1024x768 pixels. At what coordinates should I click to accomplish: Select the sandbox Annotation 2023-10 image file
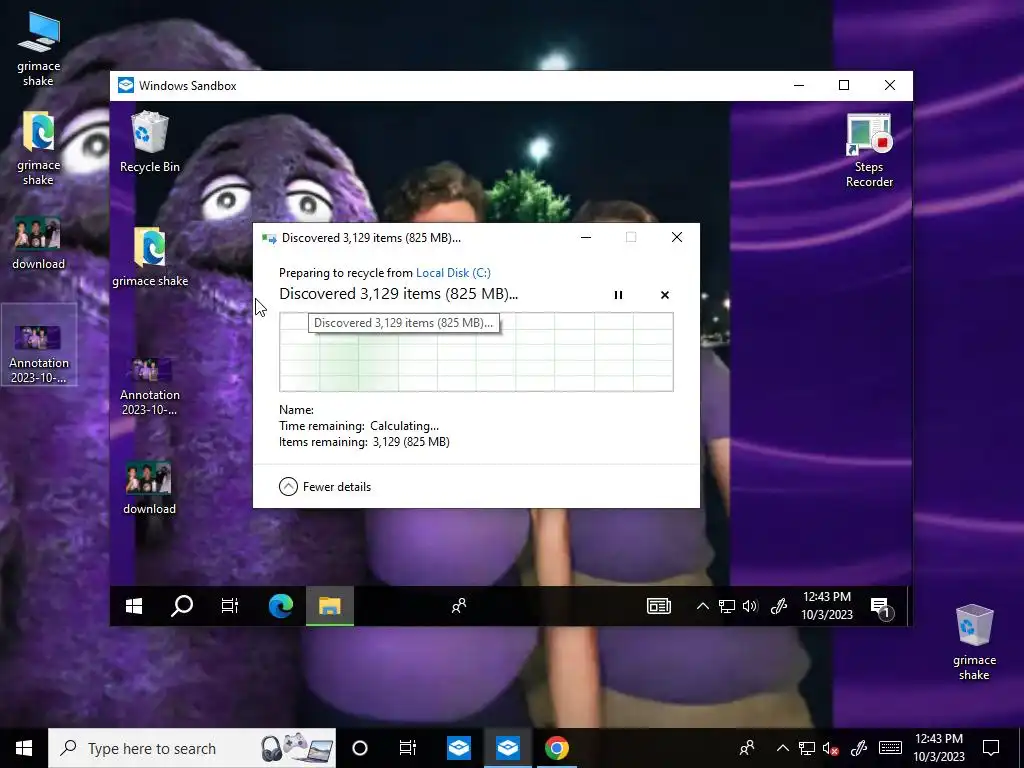pyautogui.click(x=150, y=386)
